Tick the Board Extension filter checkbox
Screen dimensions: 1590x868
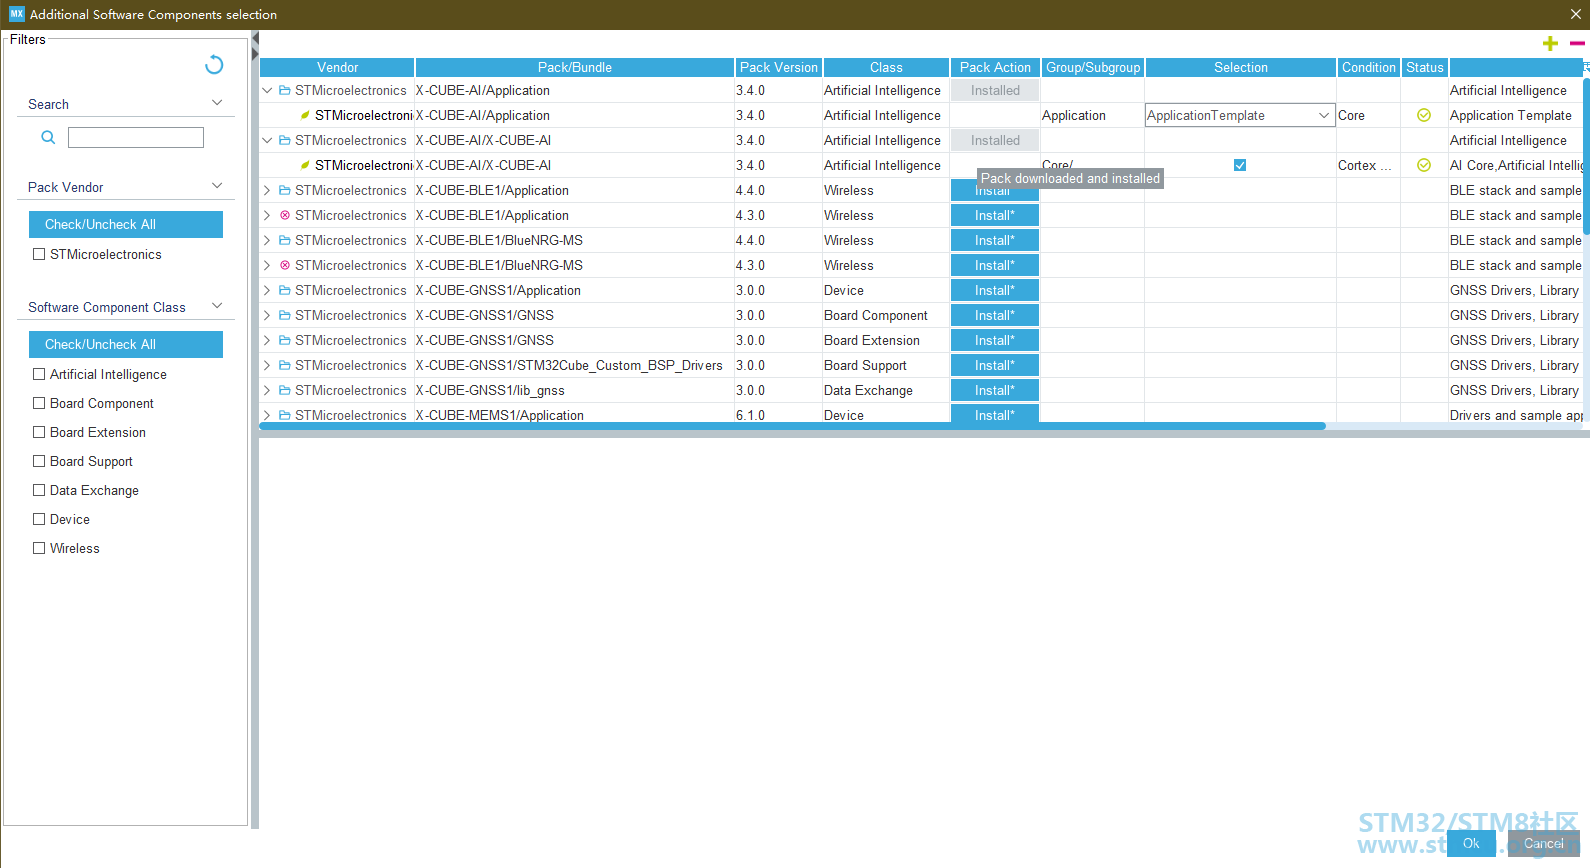[39, 432]
